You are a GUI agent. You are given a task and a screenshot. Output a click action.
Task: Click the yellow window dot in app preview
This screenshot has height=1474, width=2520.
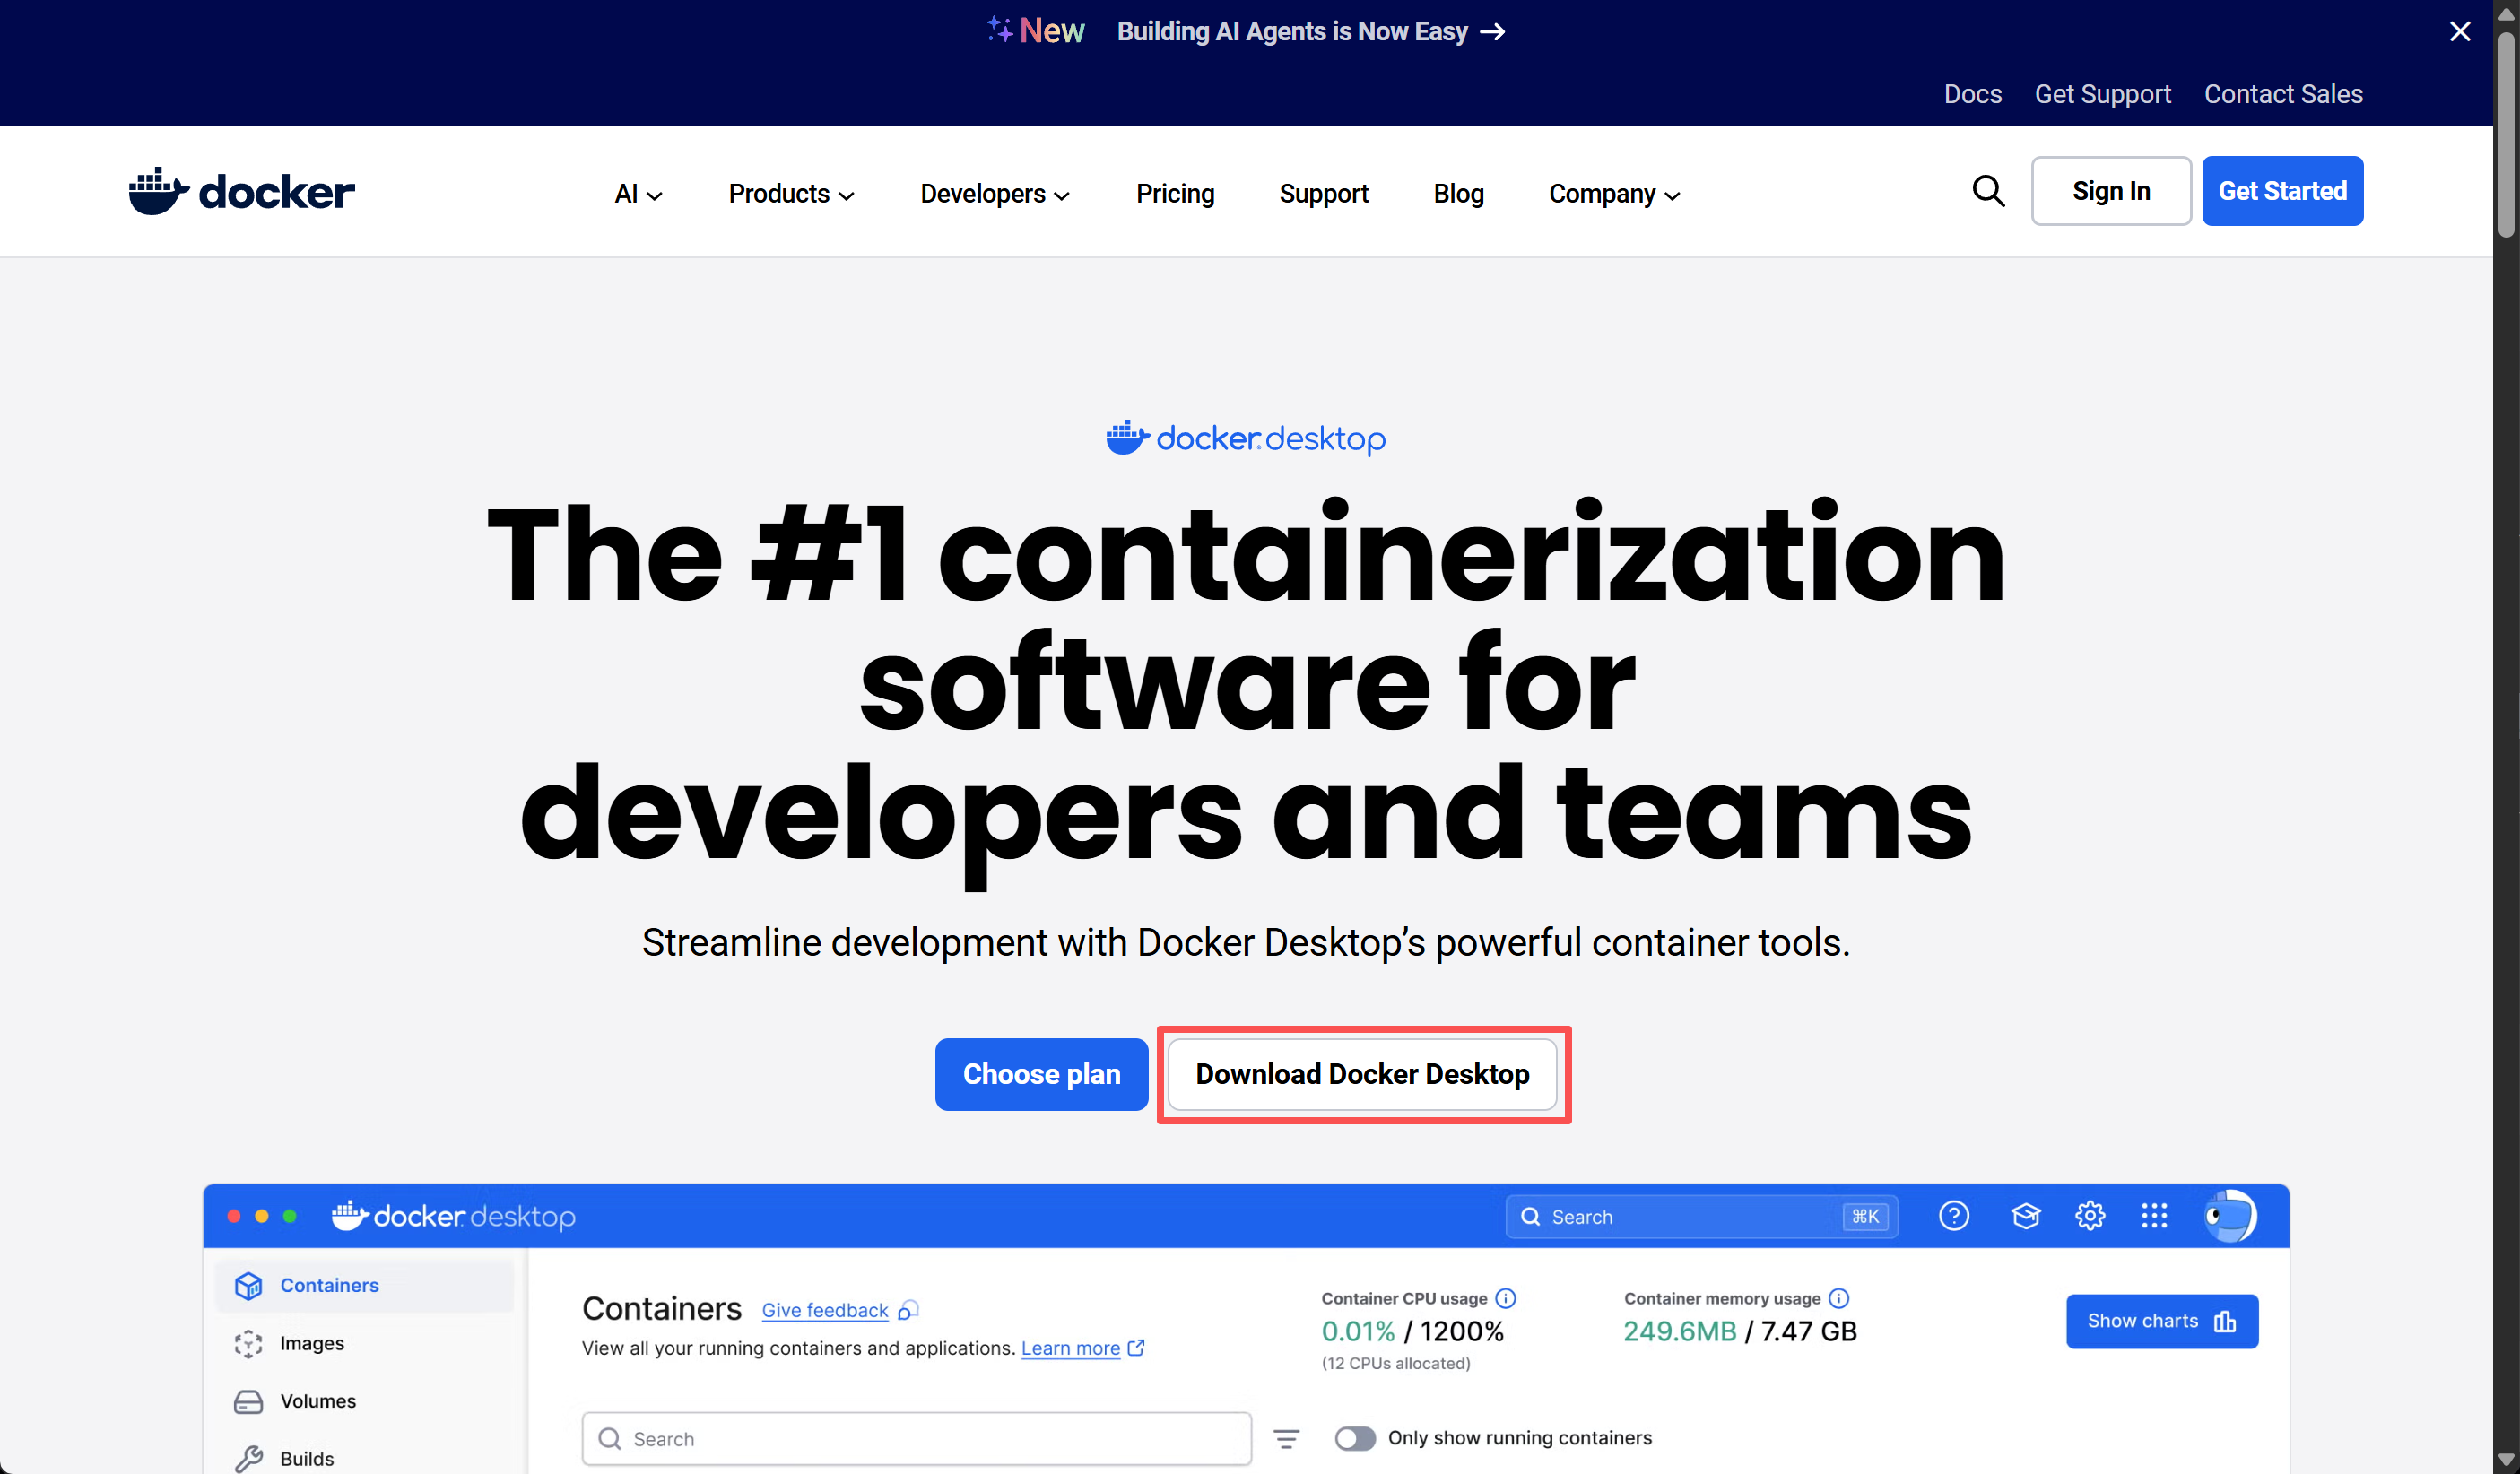(x=262, y=1216)
